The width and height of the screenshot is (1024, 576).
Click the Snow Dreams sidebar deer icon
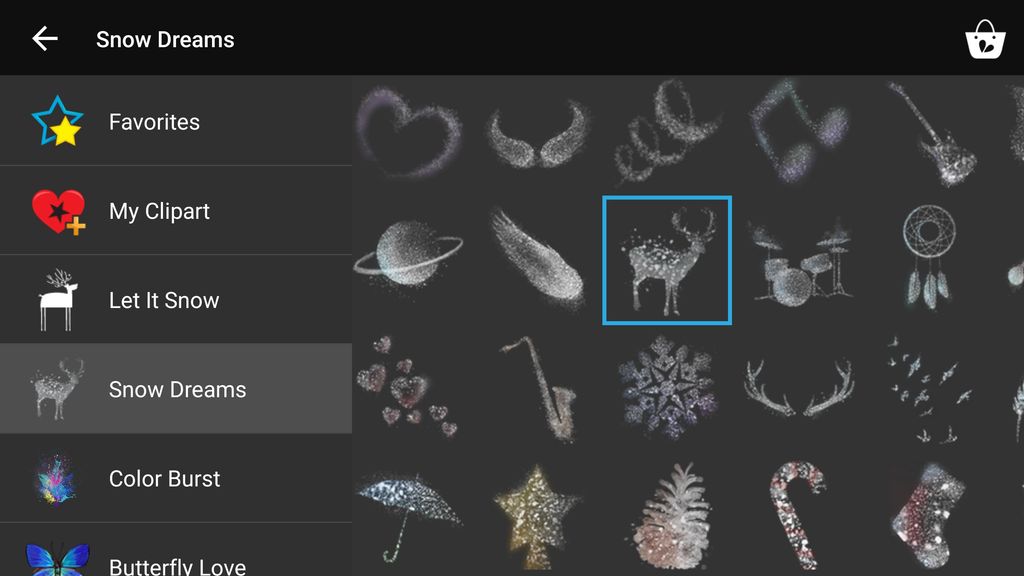[x=57, y=389]
